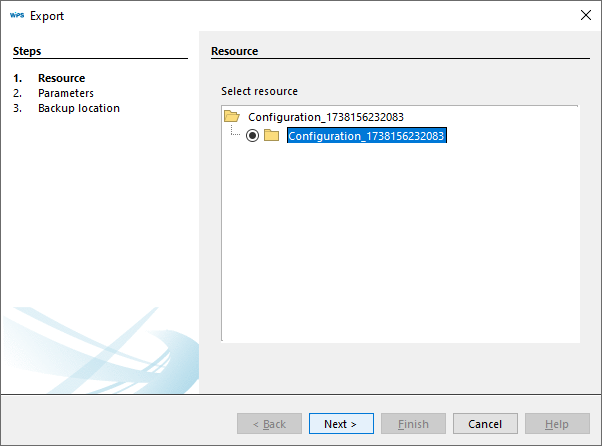Click the open folder icon at tree root

(x=232, y=117)
